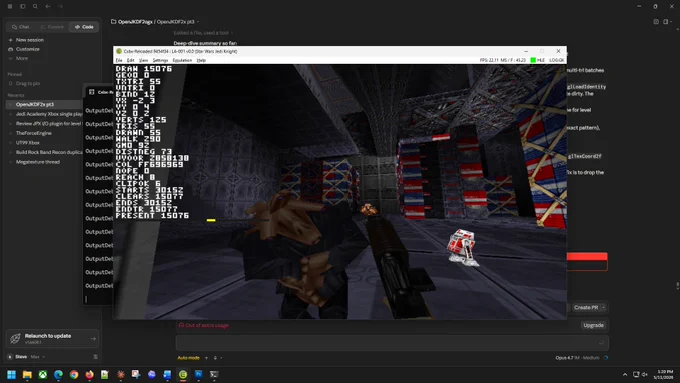Open Firefox from the taskbar
Image resolution: width=680 pixels, height=383 pixels.
coord(89,375)
